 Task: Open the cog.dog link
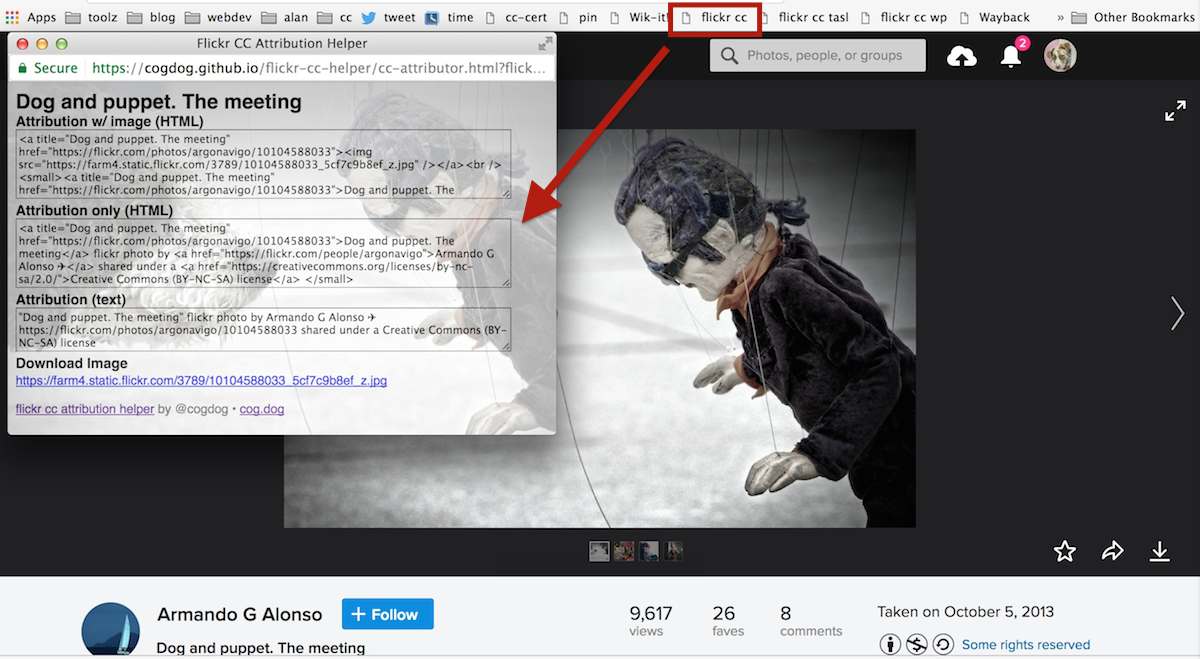pyautogui.click(x=262, y=409)
